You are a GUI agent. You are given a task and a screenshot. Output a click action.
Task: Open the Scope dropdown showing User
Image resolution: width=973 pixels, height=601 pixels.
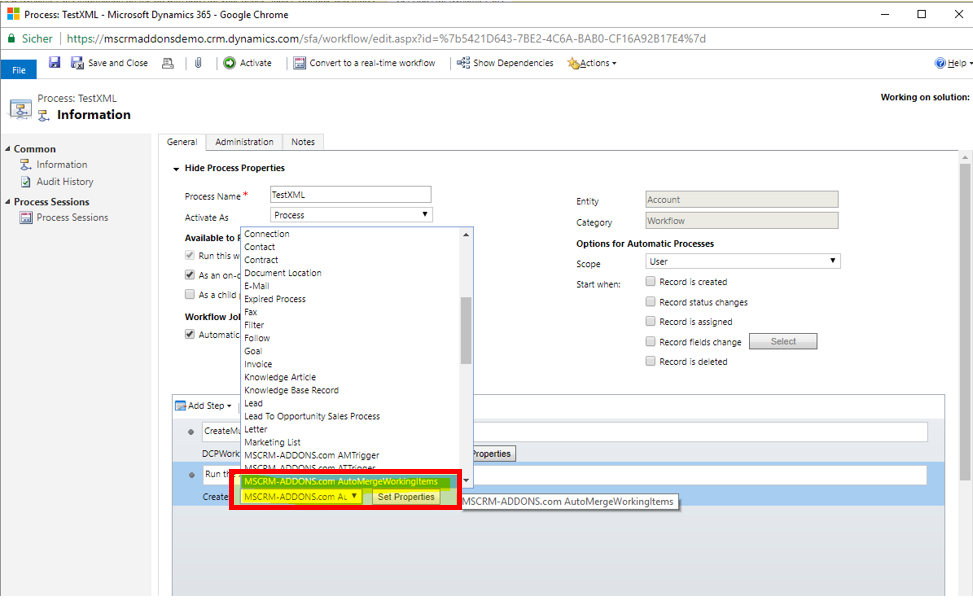click(743, 262)
